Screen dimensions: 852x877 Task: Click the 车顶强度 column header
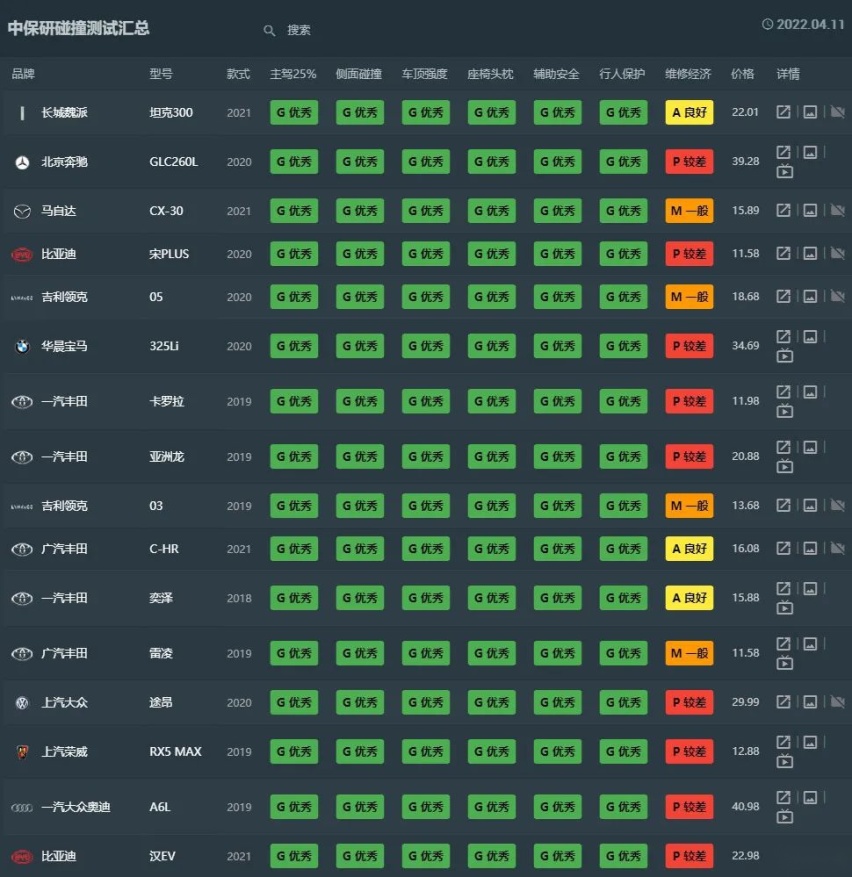pyautogui.click(x=425, y=74)
